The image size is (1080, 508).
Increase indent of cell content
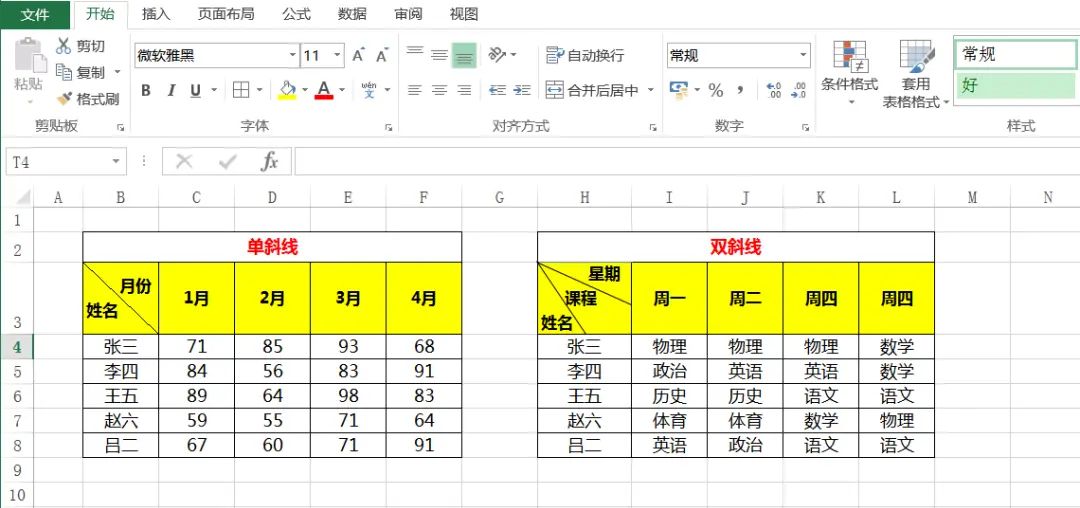(522, 90)
